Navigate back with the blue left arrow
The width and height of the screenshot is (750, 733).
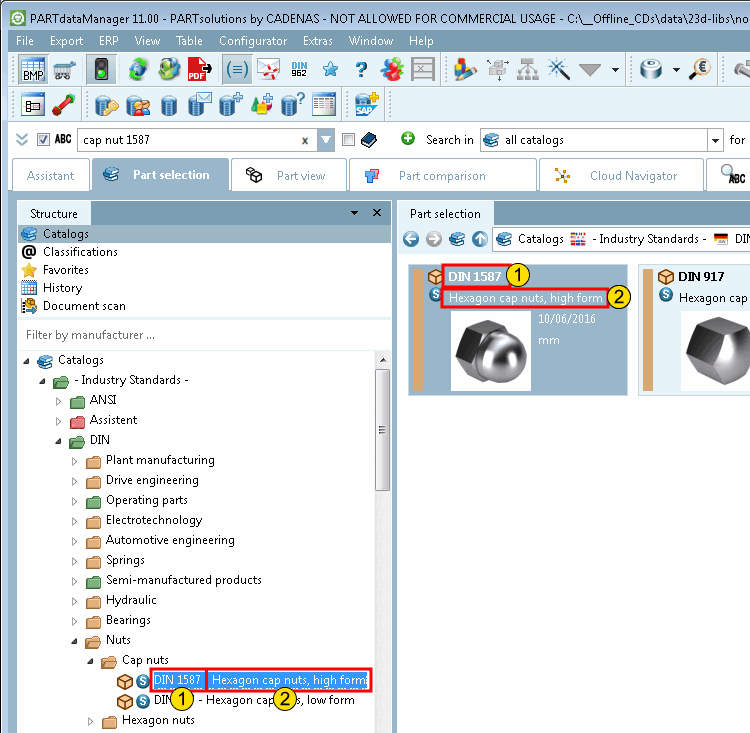click(x=411, y=239)
